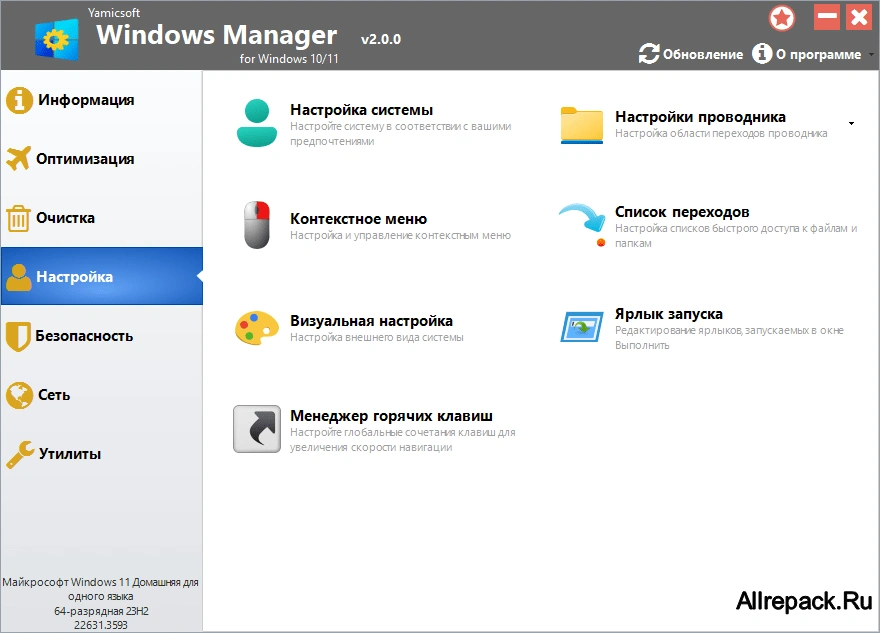Open Настройка системы title
The height and width of the screenshot is (633, 880).
(361, 110)
